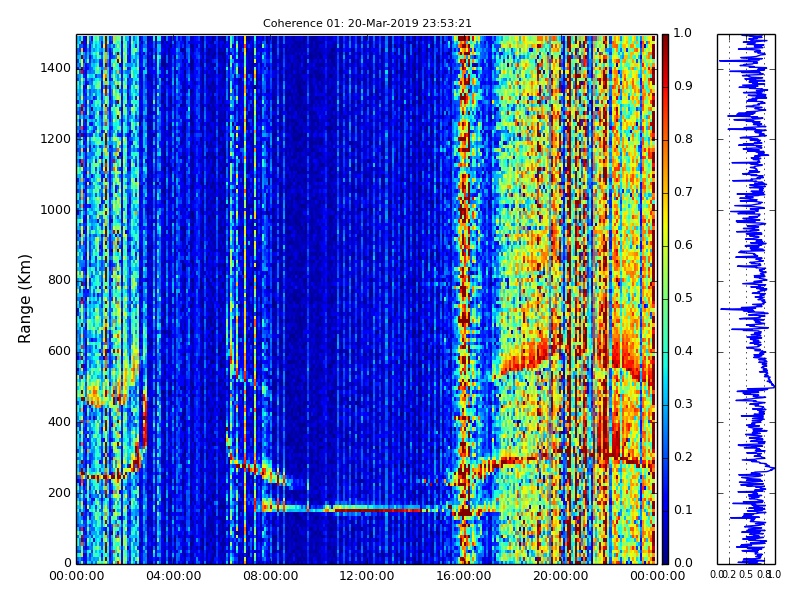
Task: Click the 0.9 colorbar label
Action: pos(683,86)
